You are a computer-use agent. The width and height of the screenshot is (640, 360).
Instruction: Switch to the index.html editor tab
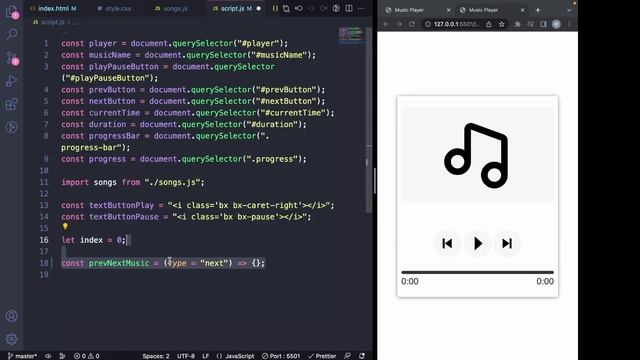(53, 8)
